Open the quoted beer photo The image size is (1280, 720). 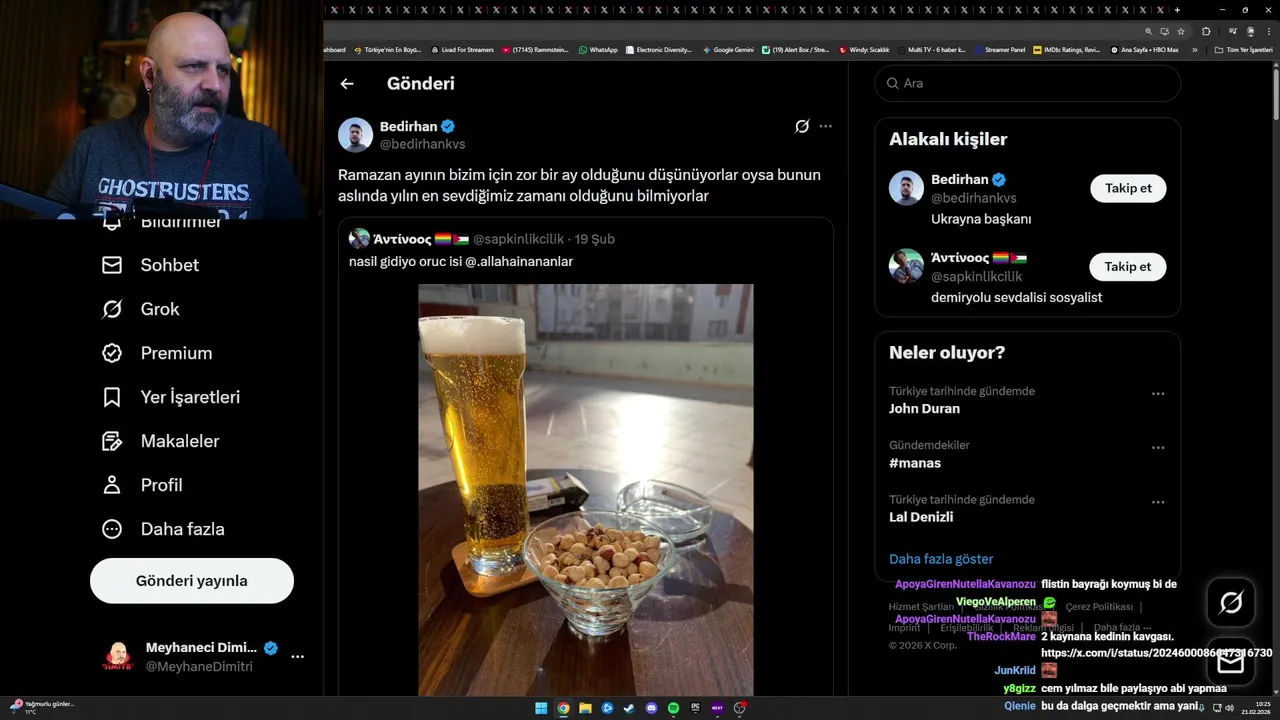click(x=586, y=490)
